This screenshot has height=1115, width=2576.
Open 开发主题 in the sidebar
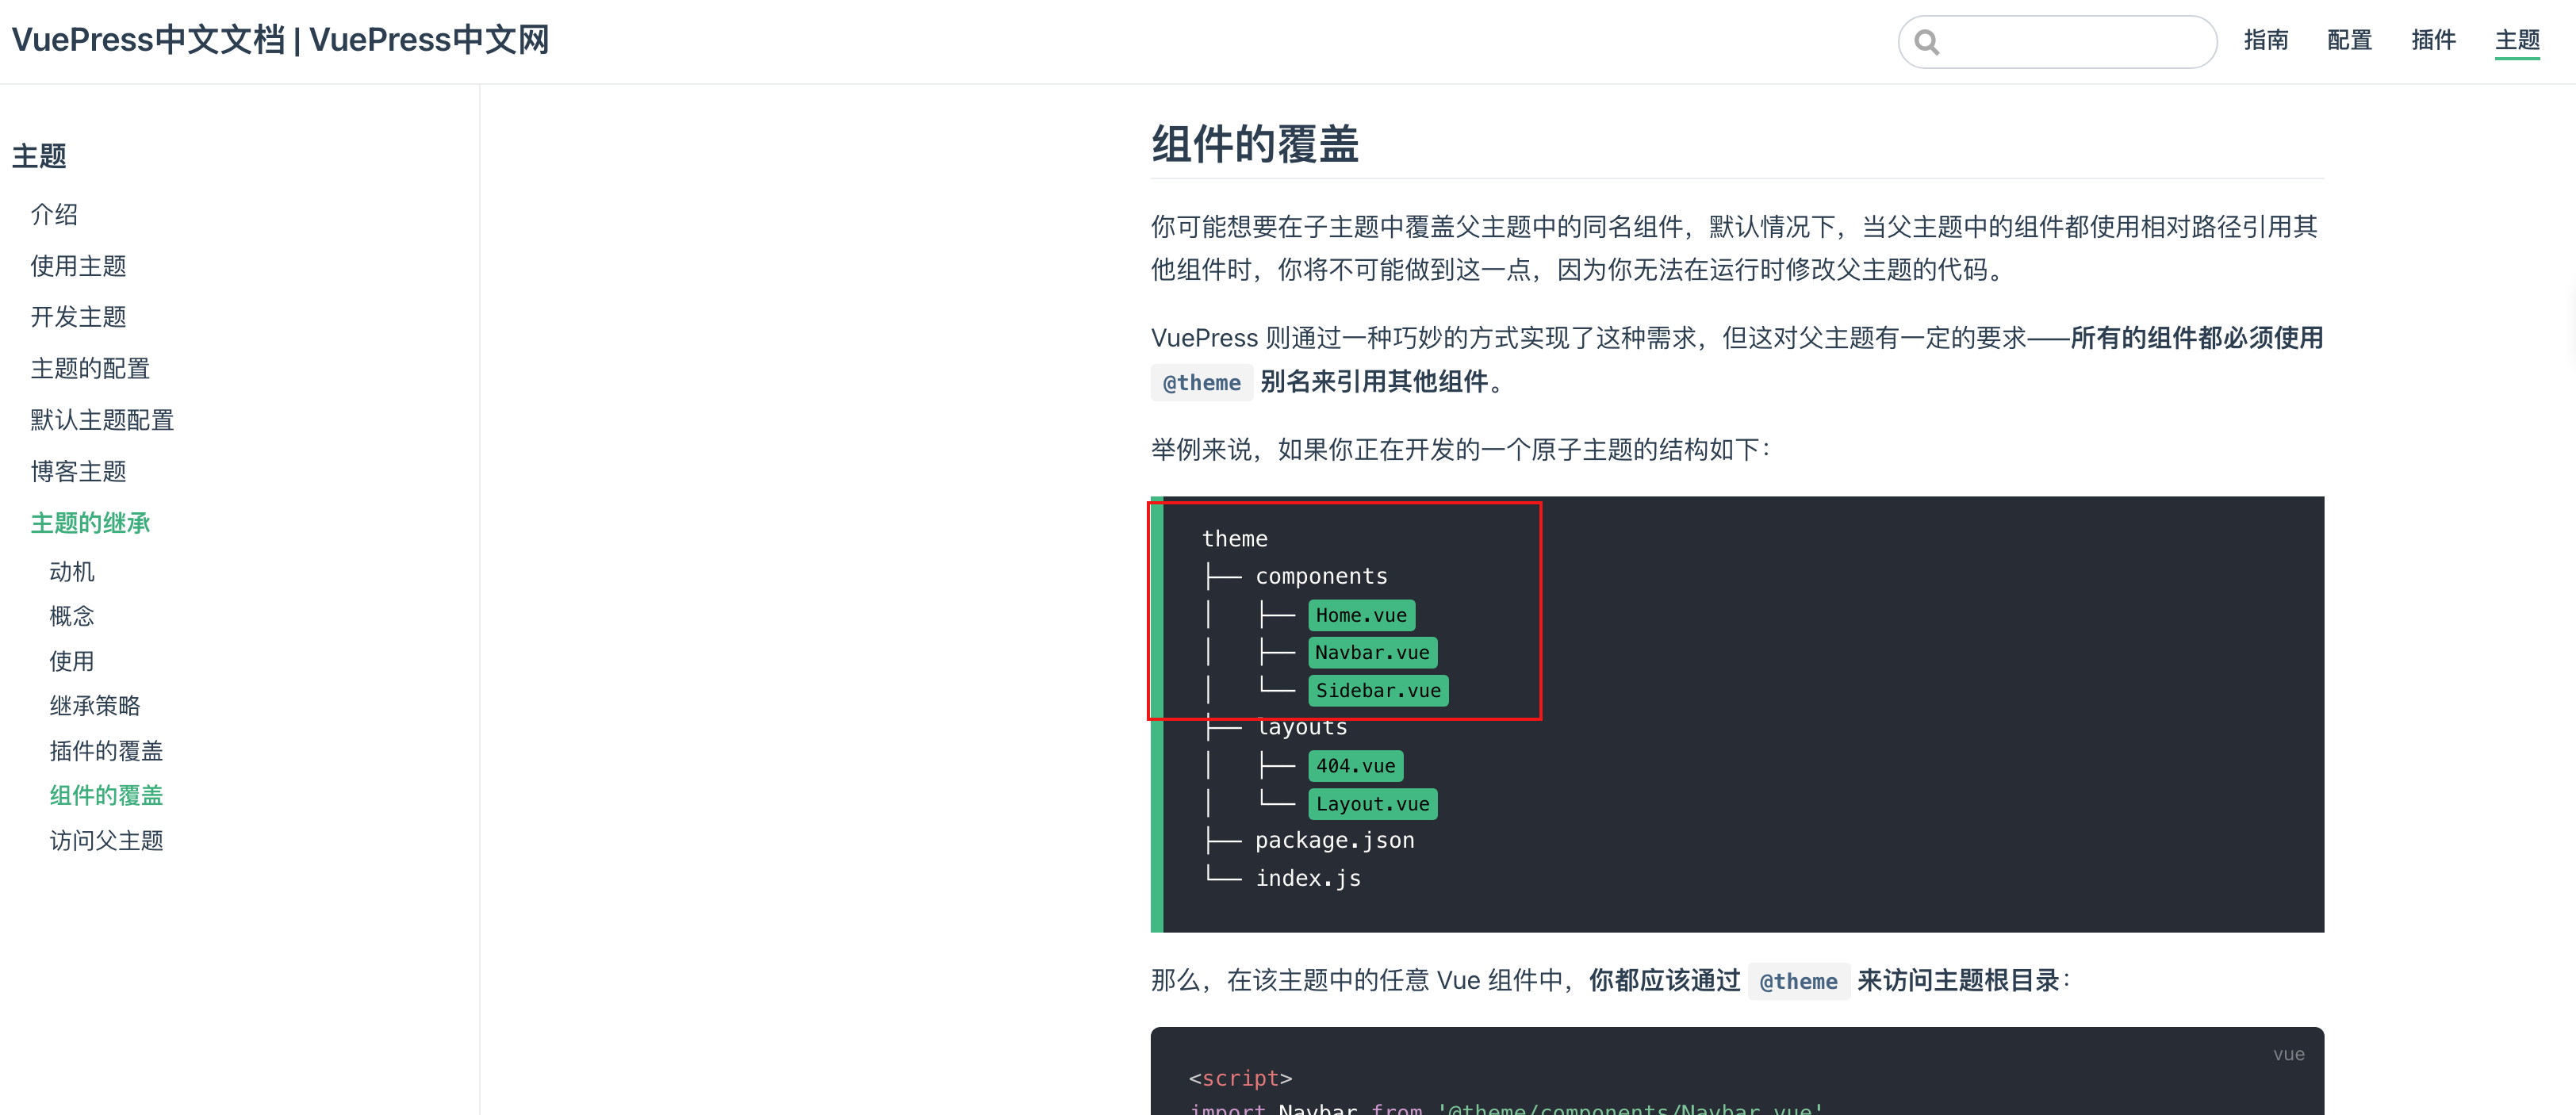[78, 317]
